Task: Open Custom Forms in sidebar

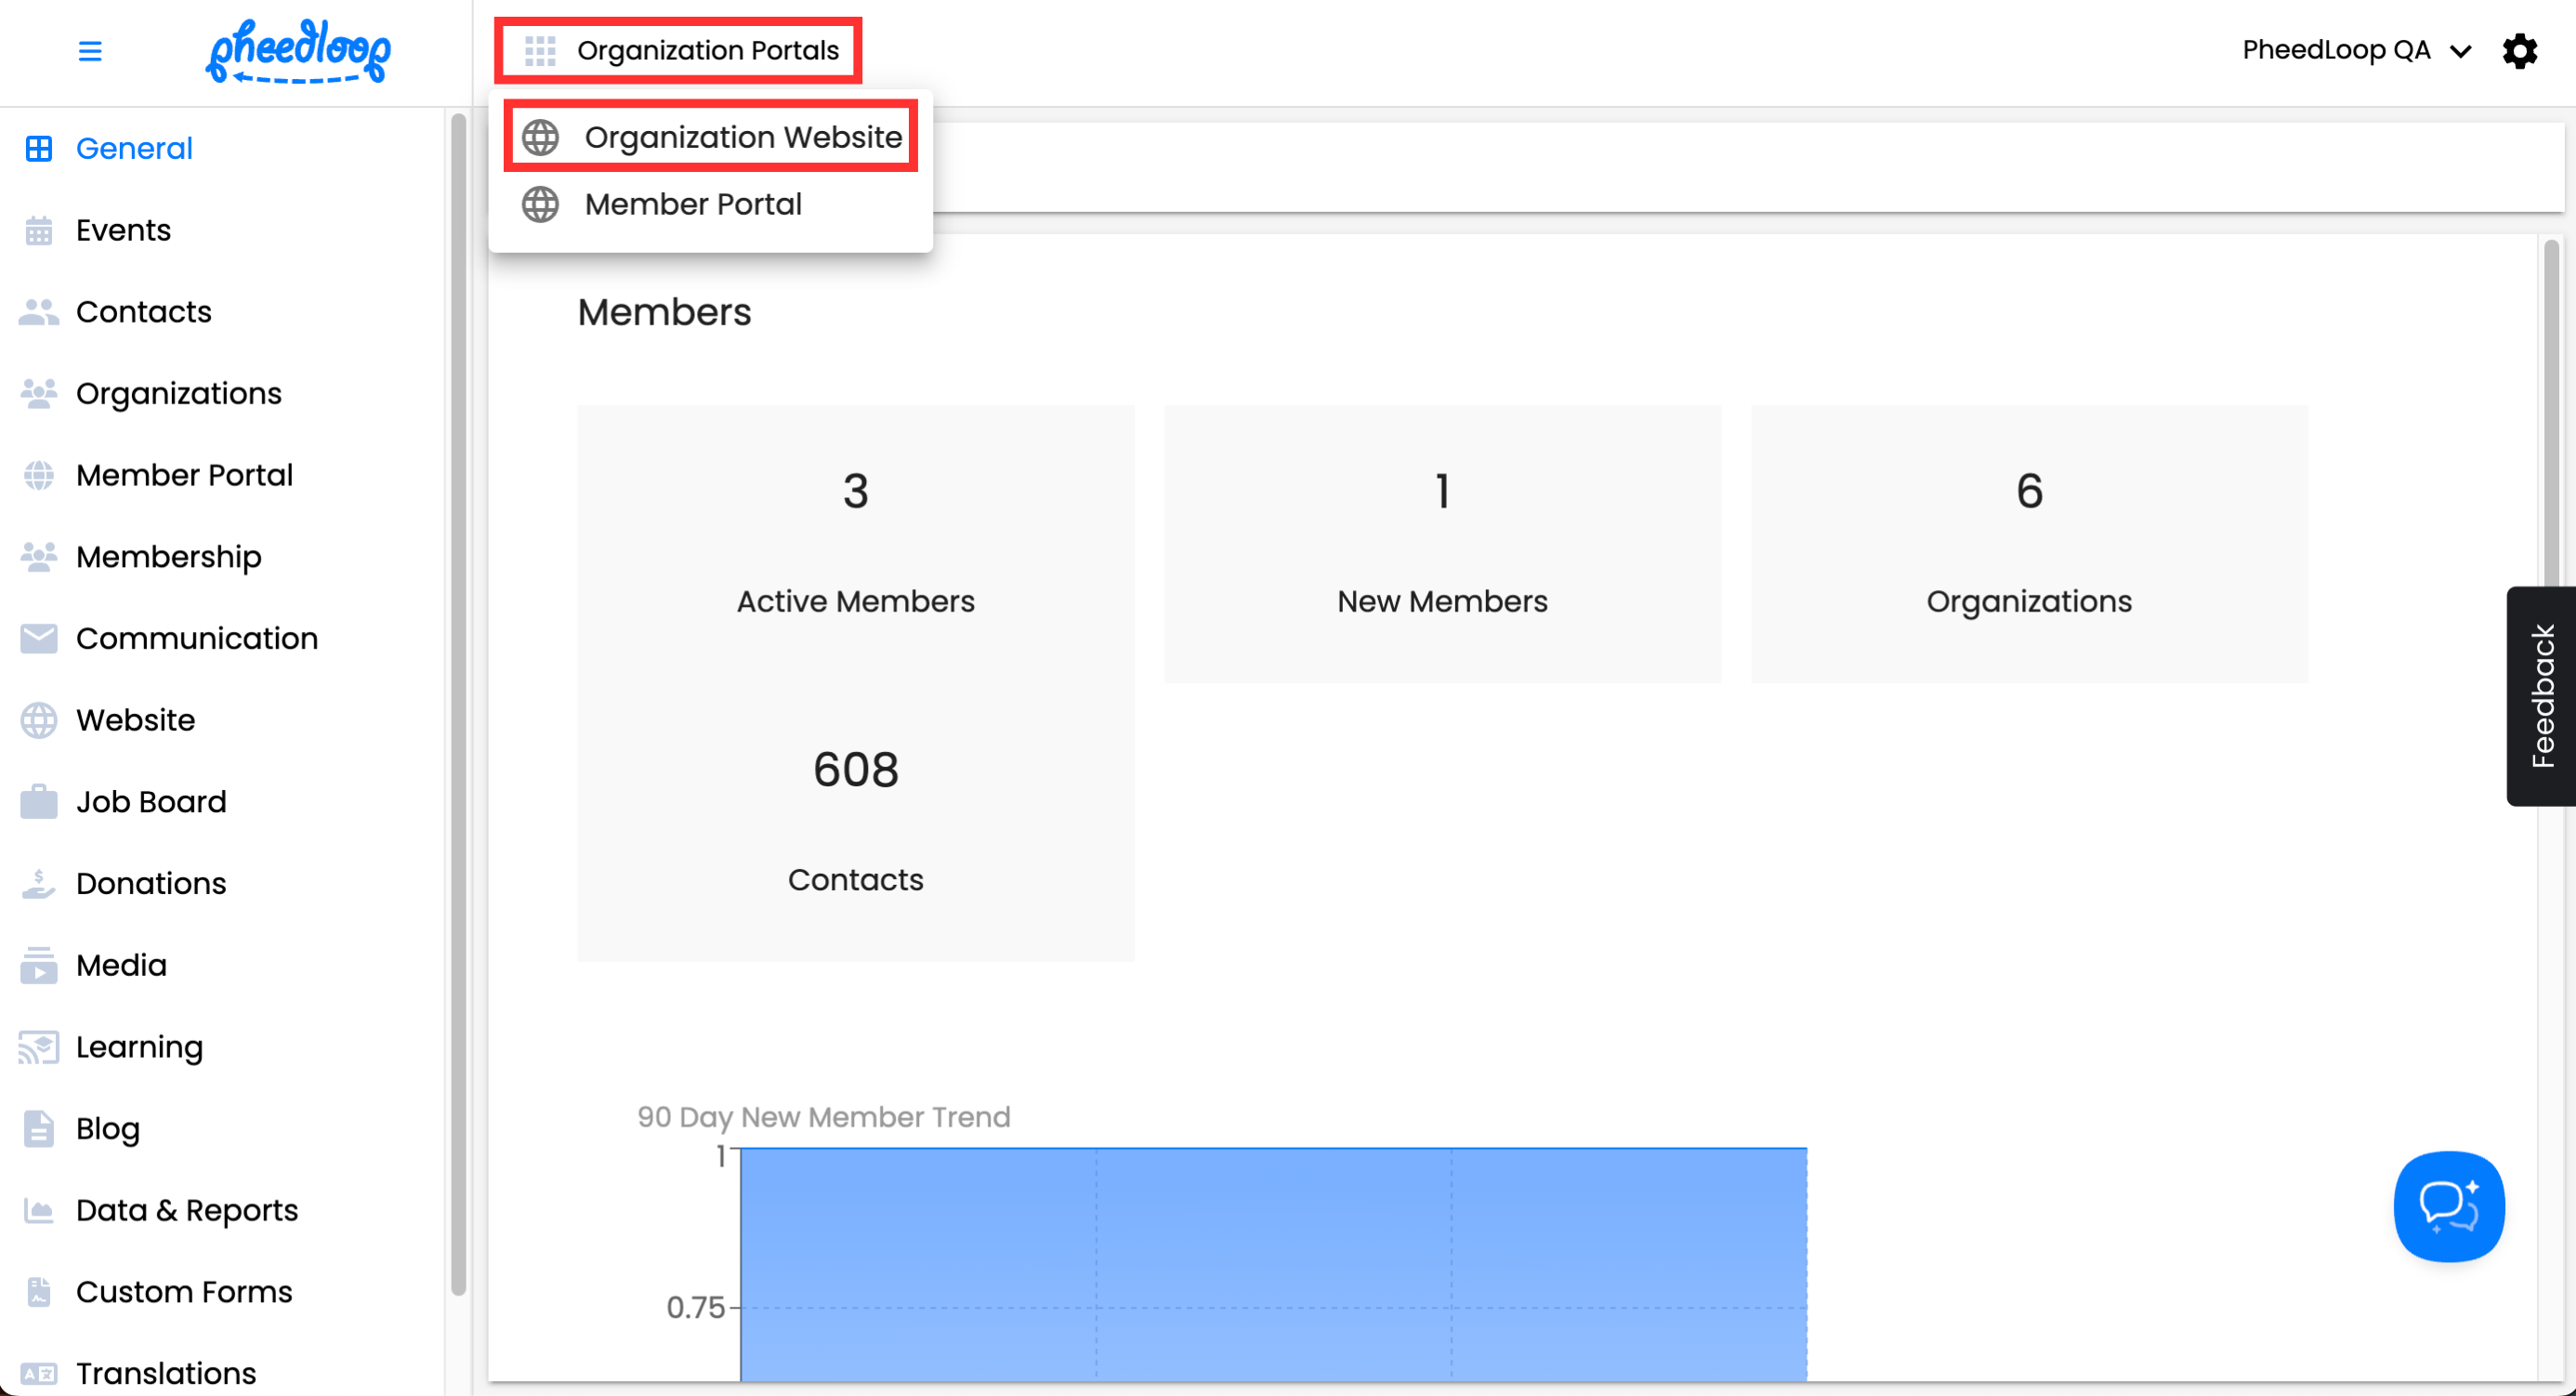Action: (x=183, y=1292)
